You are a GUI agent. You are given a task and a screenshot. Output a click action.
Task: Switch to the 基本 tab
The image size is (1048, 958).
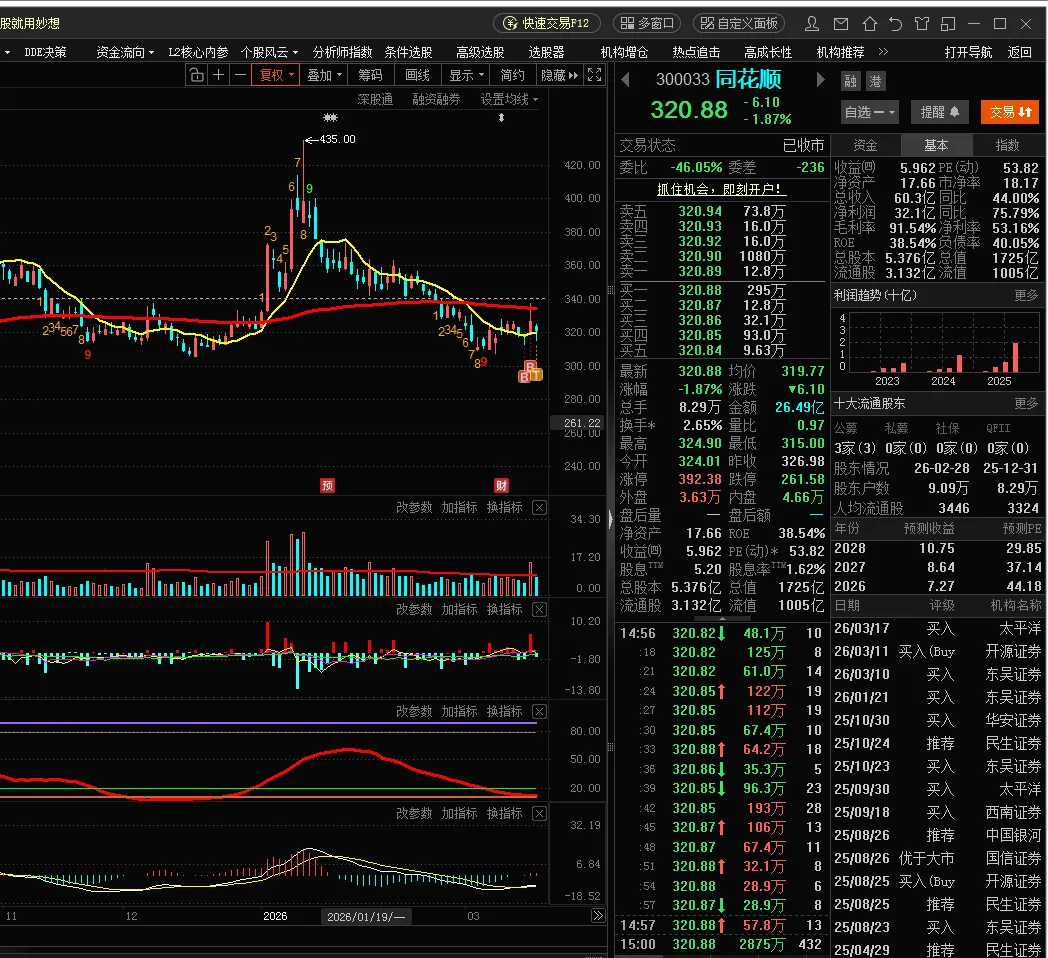936,145
